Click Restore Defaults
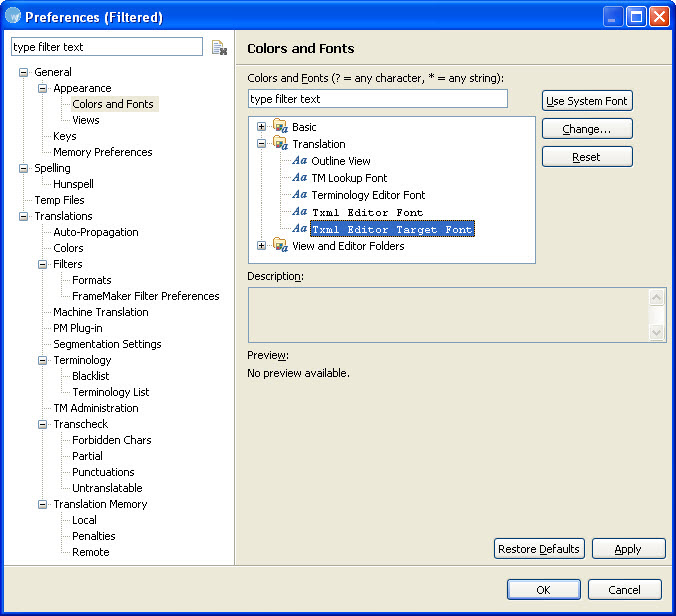This screenshot has width=676, height=616. [x=539, y=549]
